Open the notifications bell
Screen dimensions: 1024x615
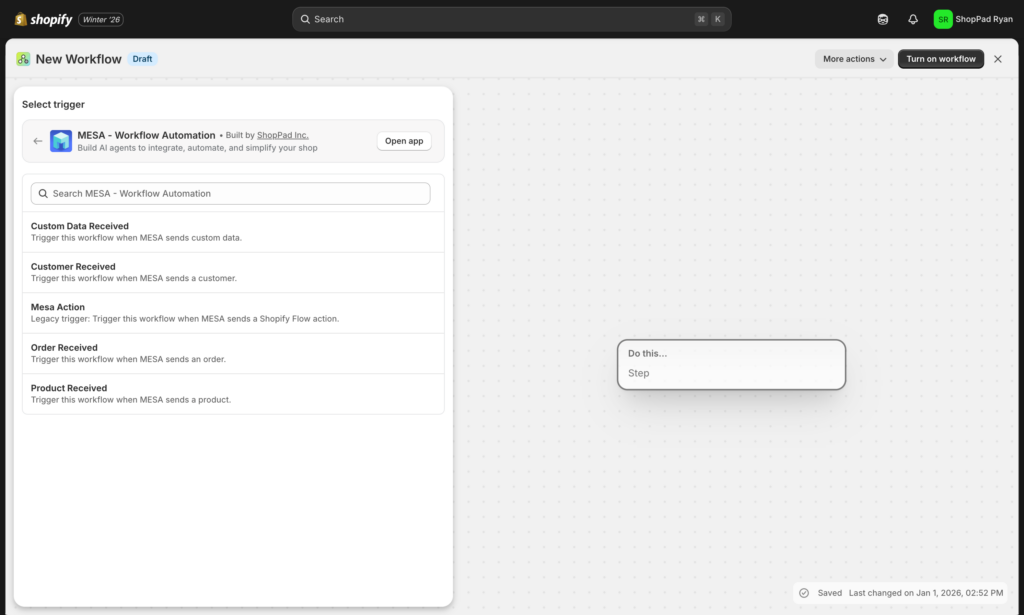[912, 18]
